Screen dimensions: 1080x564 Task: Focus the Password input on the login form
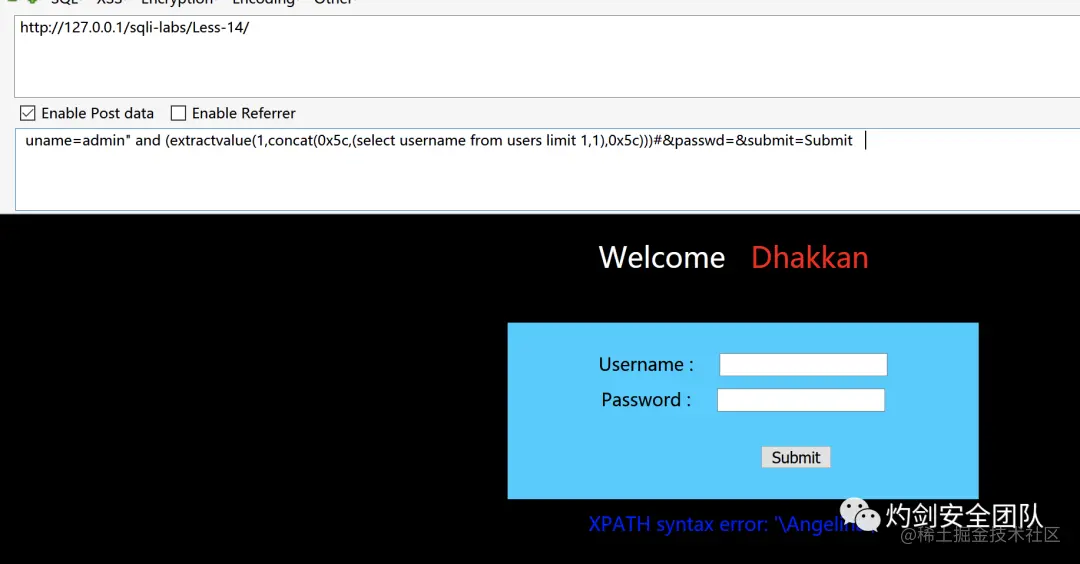click(x=800, y=400)
